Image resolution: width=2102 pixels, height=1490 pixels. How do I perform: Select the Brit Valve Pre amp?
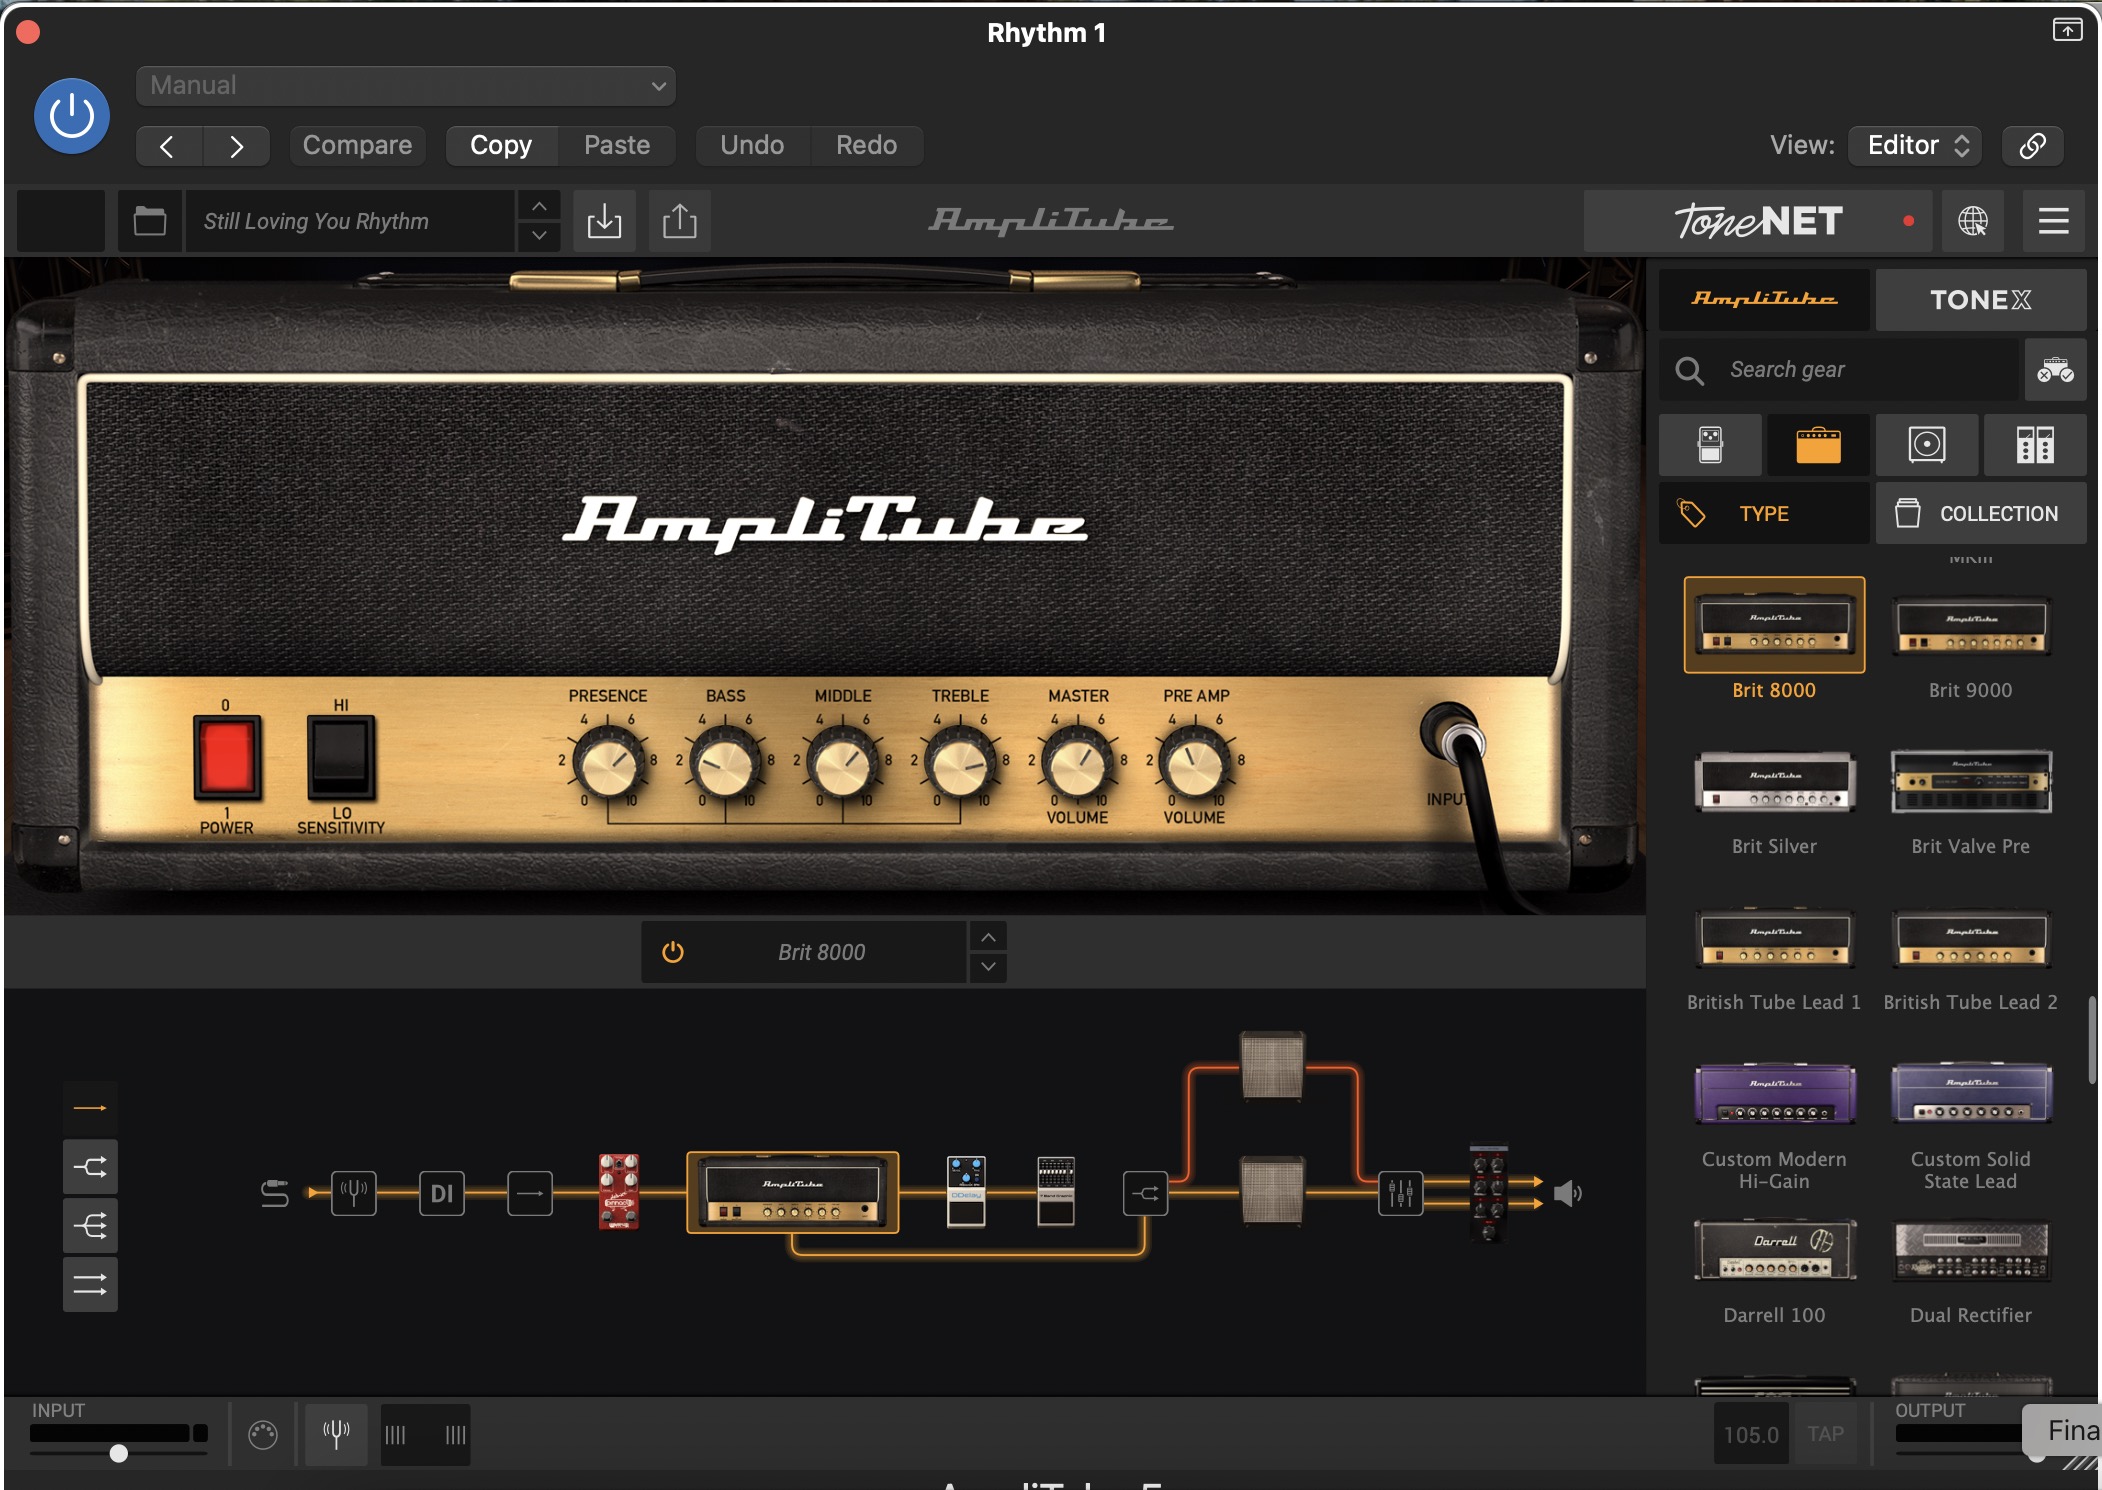pos(1970,783)
